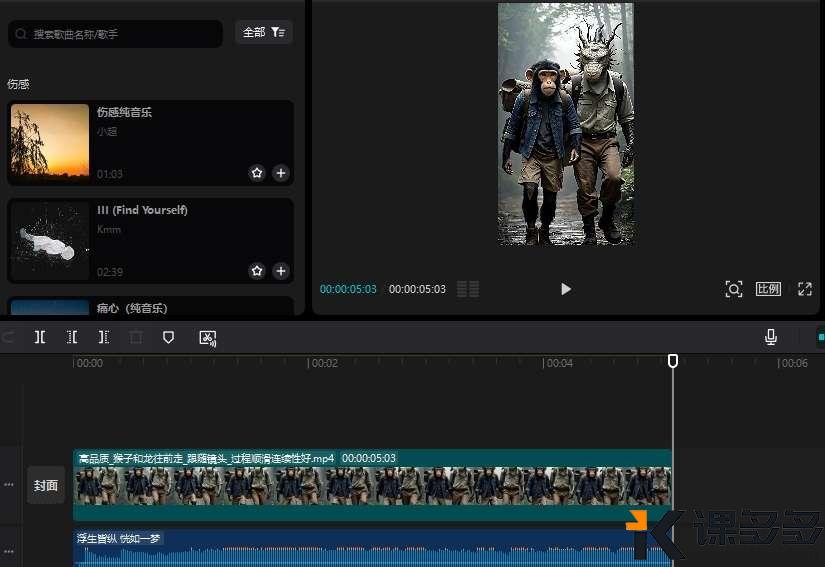Select the mp4 video clip on the timeline
Viewport: 825px width, 567px height.
[373, 485]
